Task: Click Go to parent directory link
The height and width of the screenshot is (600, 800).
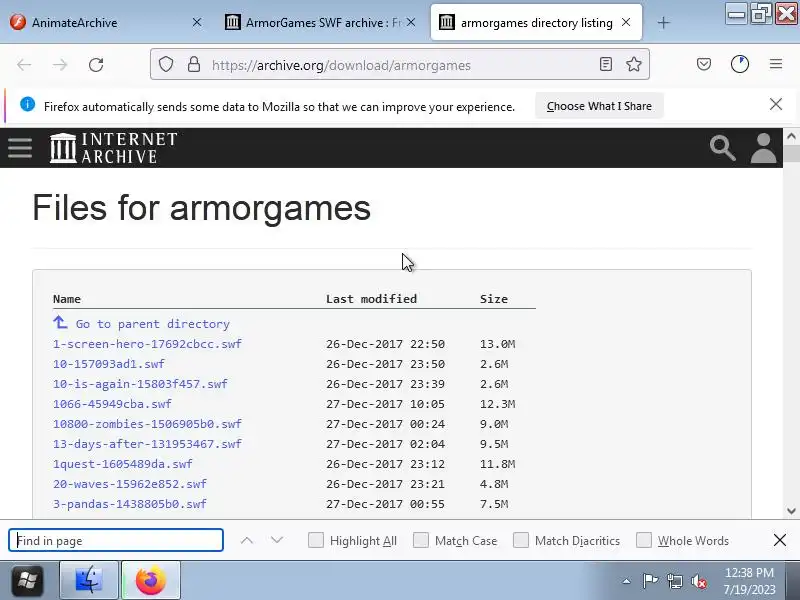Action: pos(153,324)
